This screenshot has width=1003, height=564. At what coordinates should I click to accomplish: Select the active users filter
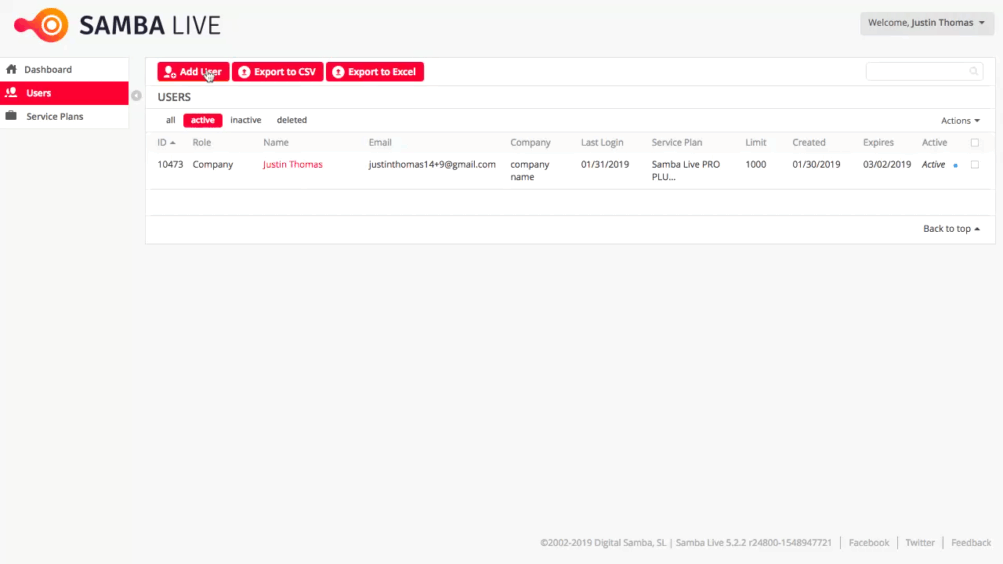click(x=203, y=120)
